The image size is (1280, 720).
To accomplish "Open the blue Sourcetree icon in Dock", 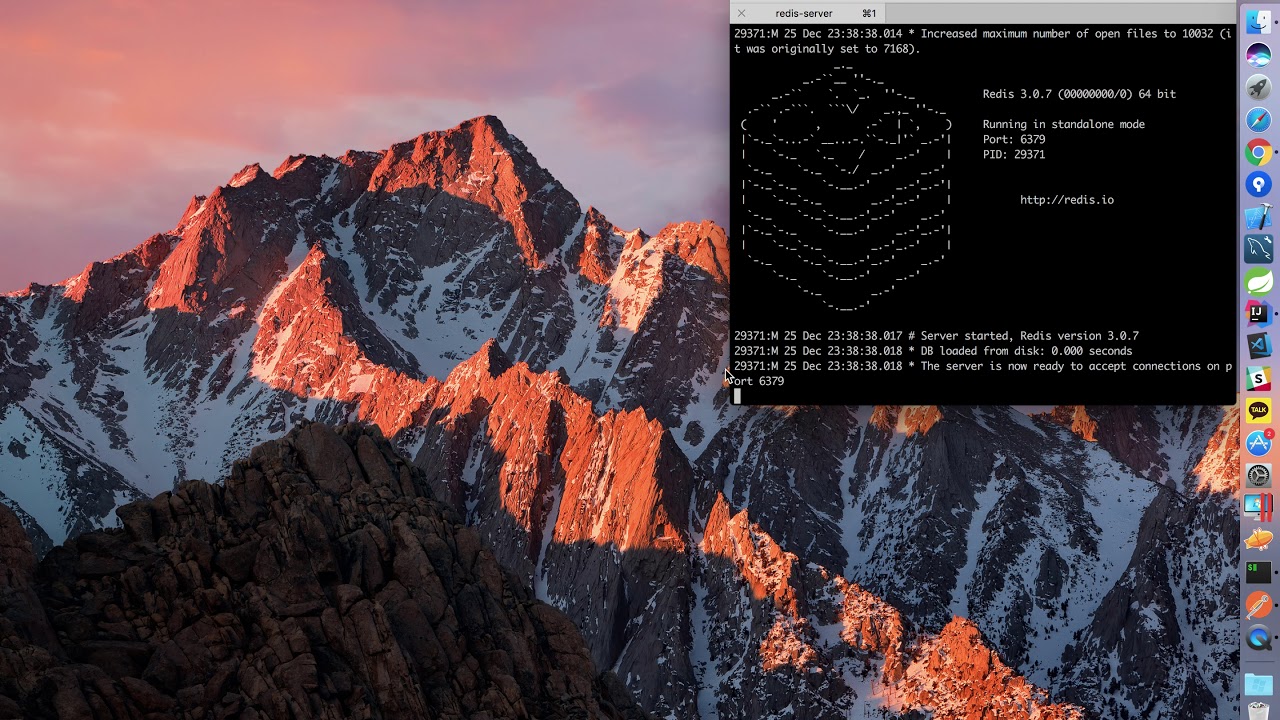I will click(1259, 184).
